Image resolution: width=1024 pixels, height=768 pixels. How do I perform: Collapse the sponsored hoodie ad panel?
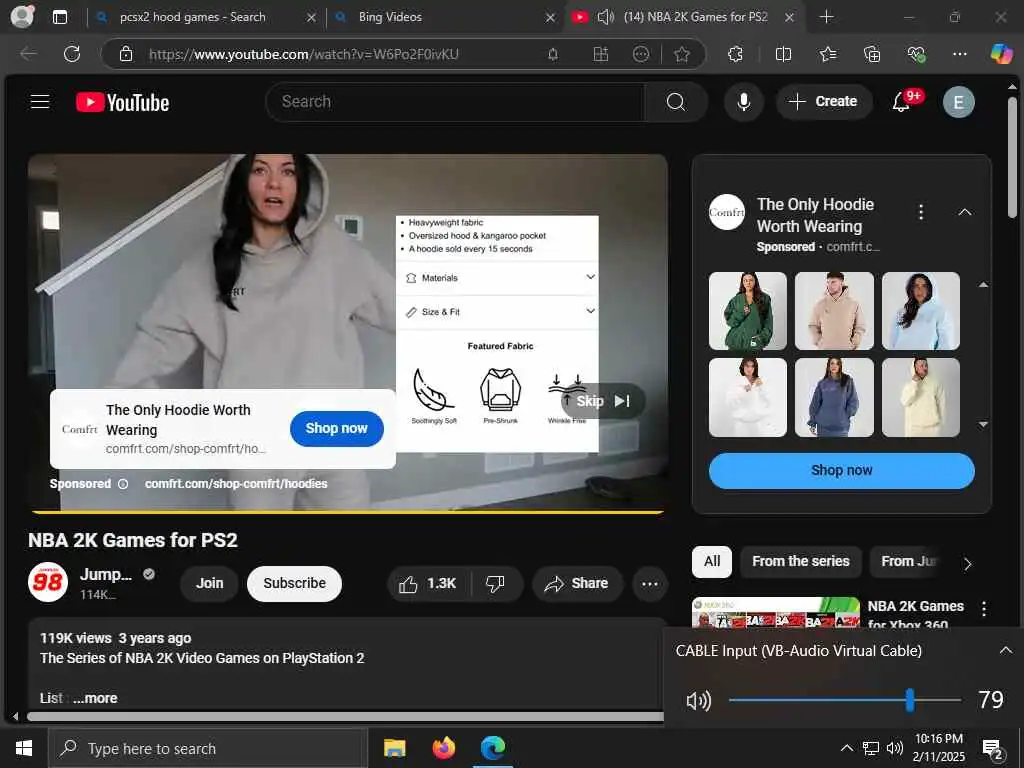[x=965, y=212]
